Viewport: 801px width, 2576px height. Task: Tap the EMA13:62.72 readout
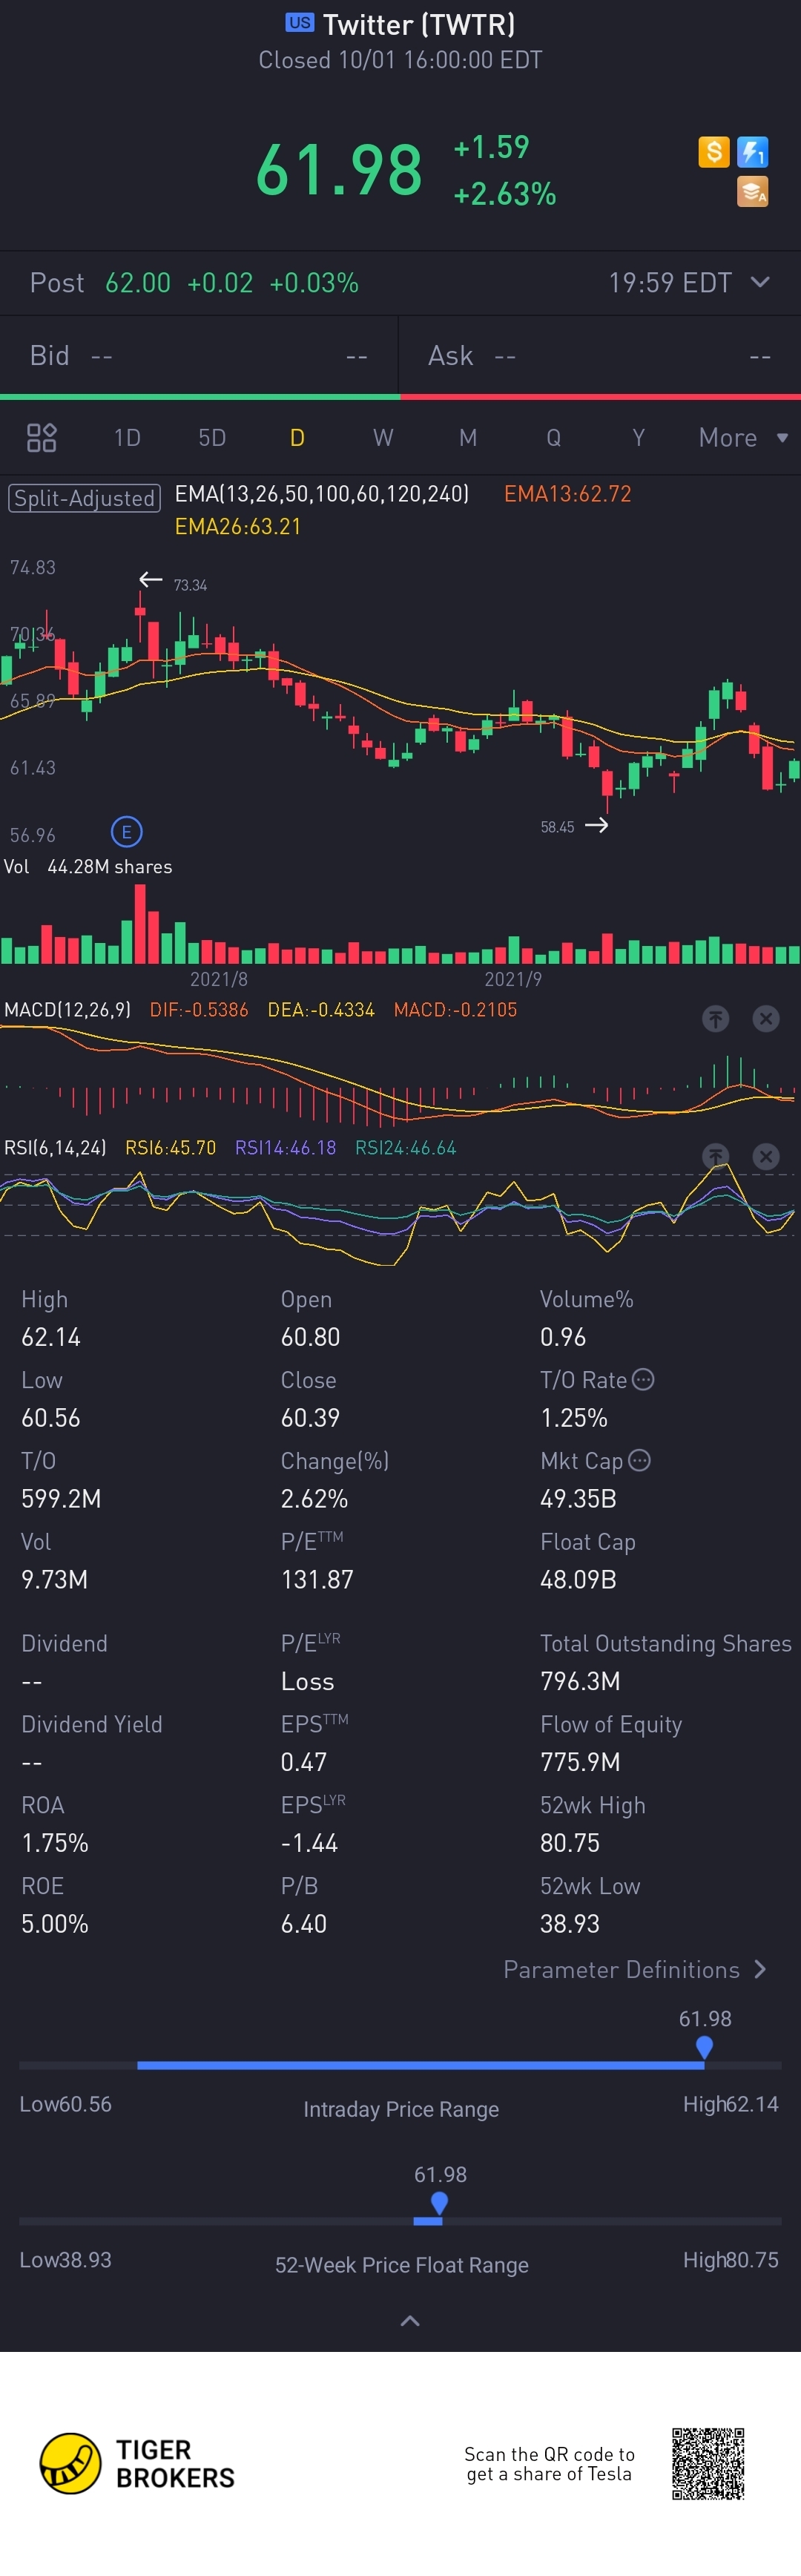point(567,493)
